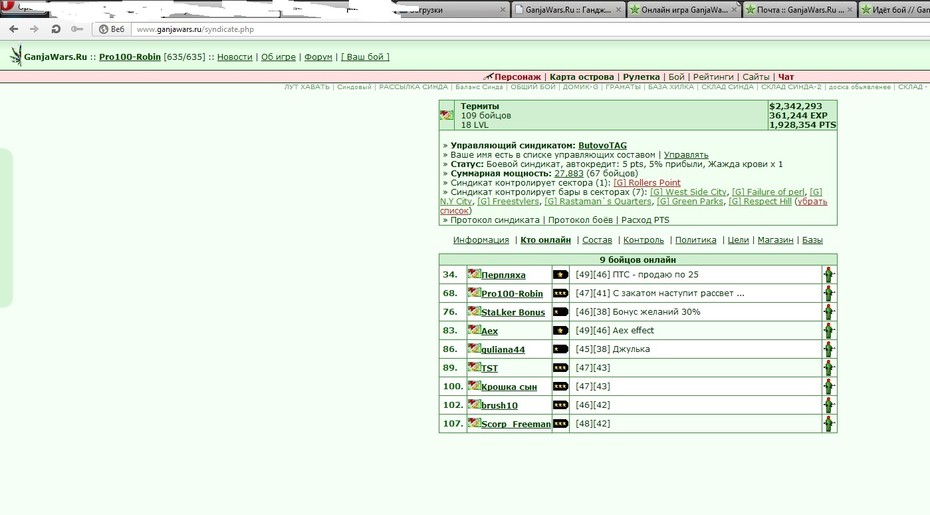Click soldier icon in Scorp_Freeman row
Viewport: 930px width, 515px height.
click(x=829, y=424)
